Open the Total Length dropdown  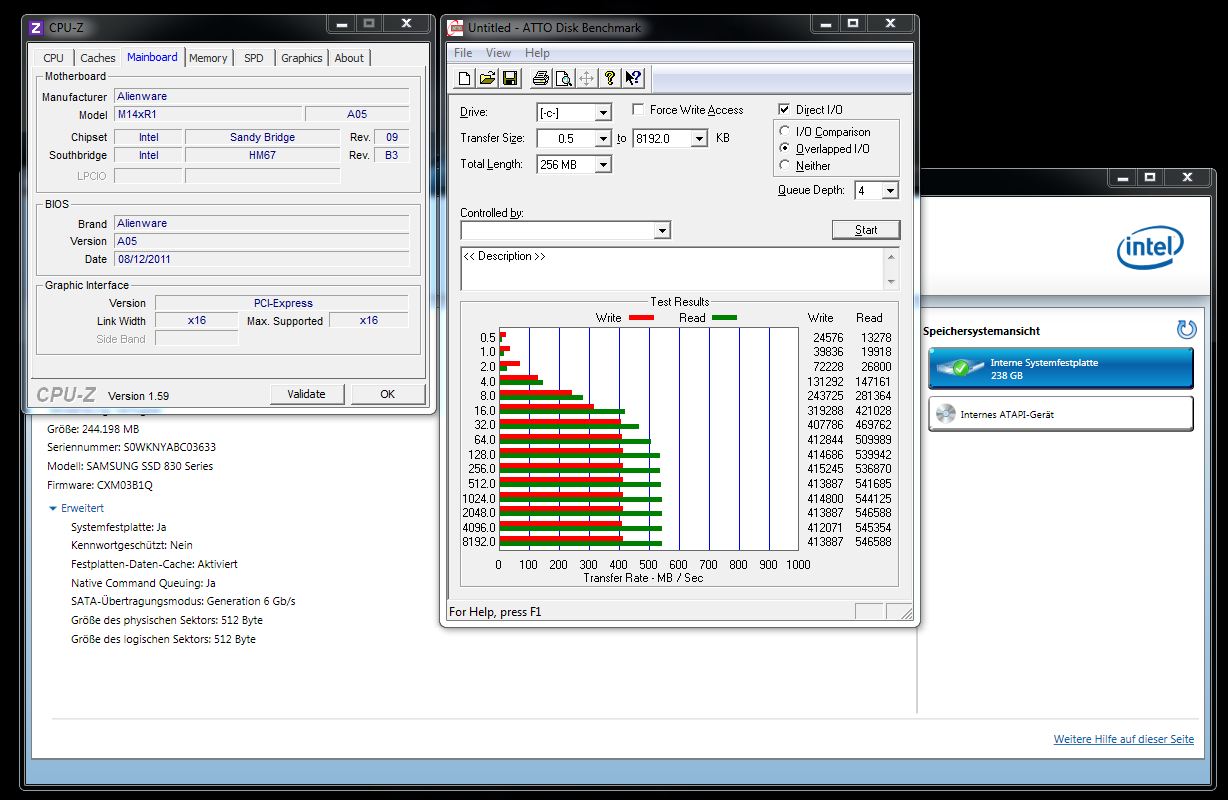point(603,164)
